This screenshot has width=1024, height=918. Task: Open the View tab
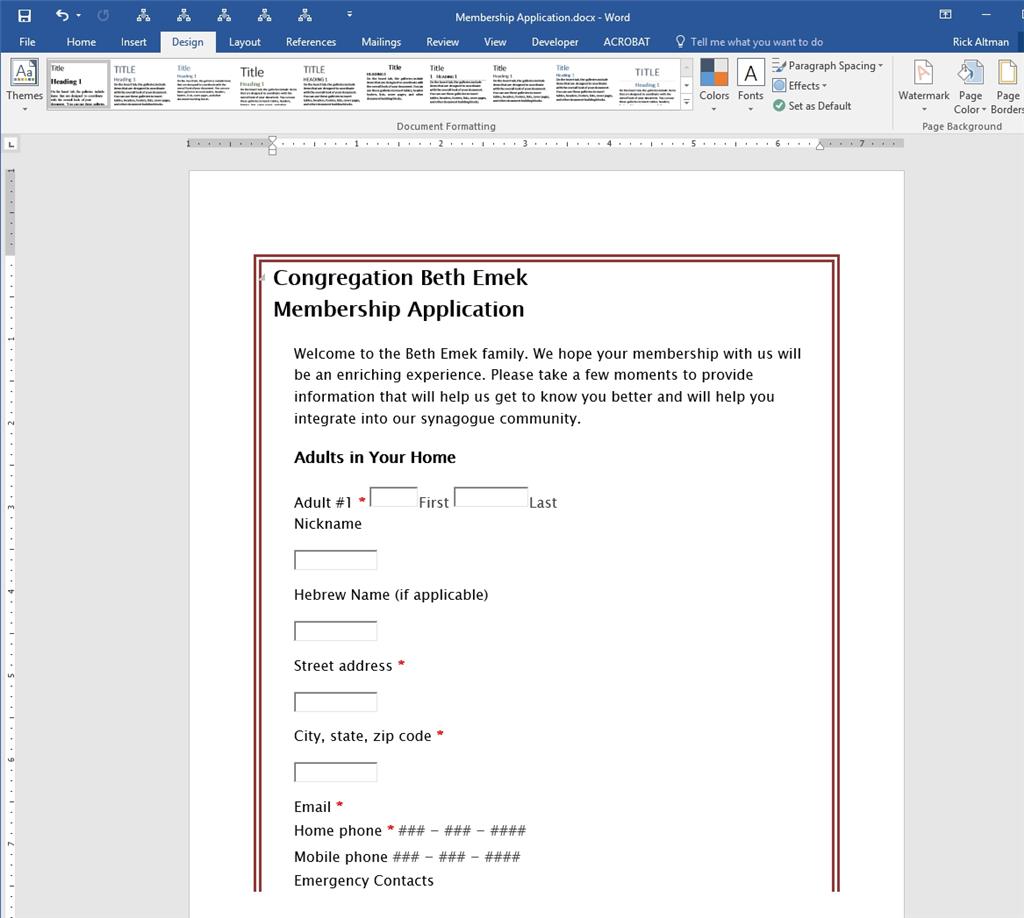(495, 42)
